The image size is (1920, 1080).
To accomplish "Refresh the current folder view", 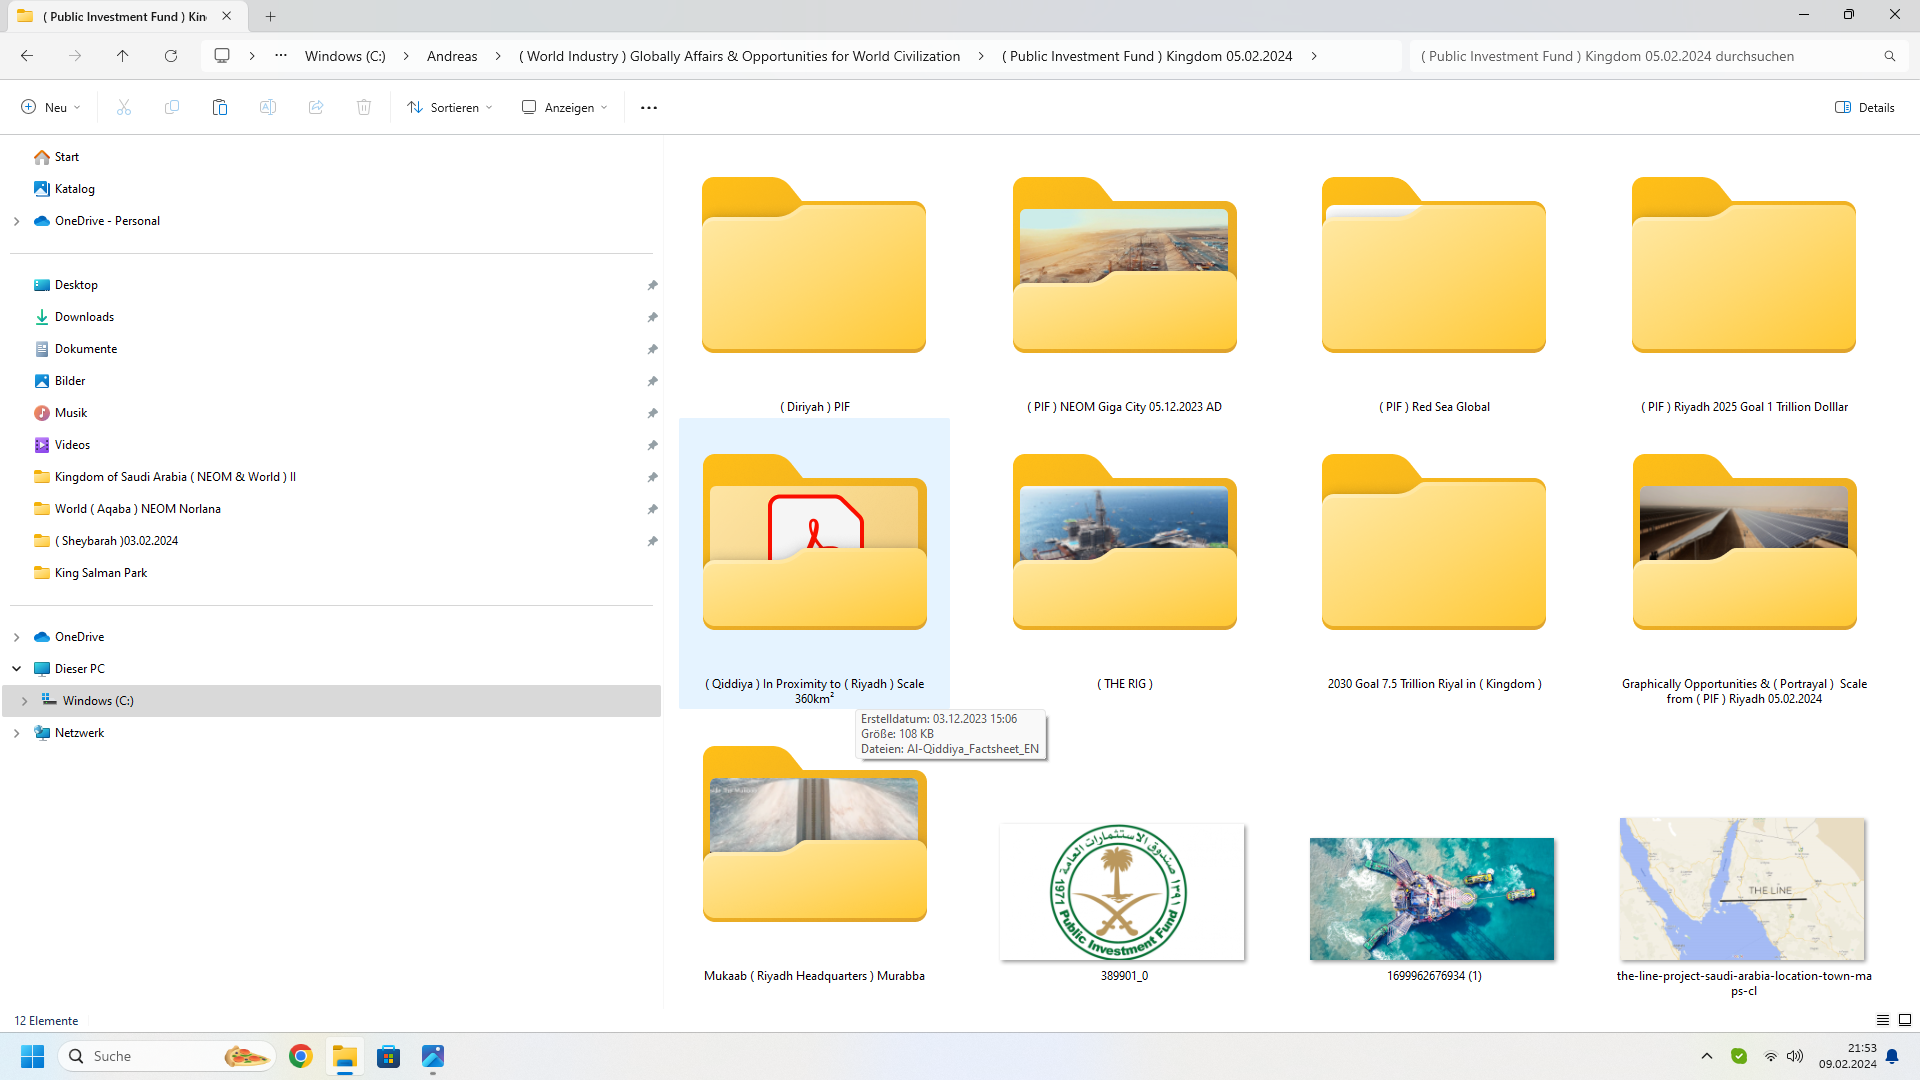I will tap(171, 56).
